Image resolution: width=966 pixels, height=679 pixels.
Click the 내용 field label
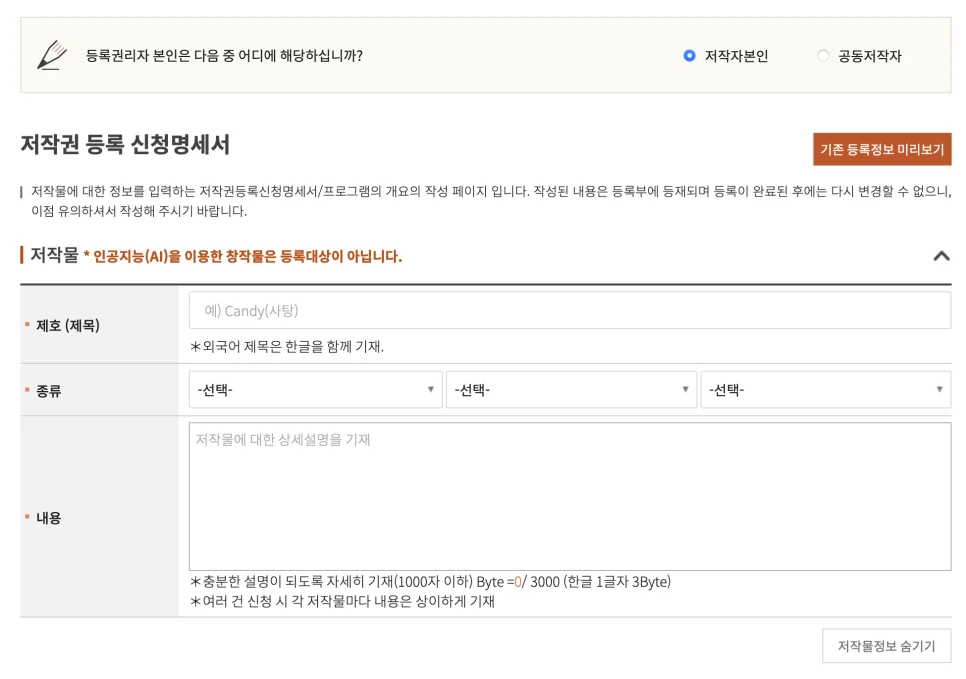tap(49, 518)
